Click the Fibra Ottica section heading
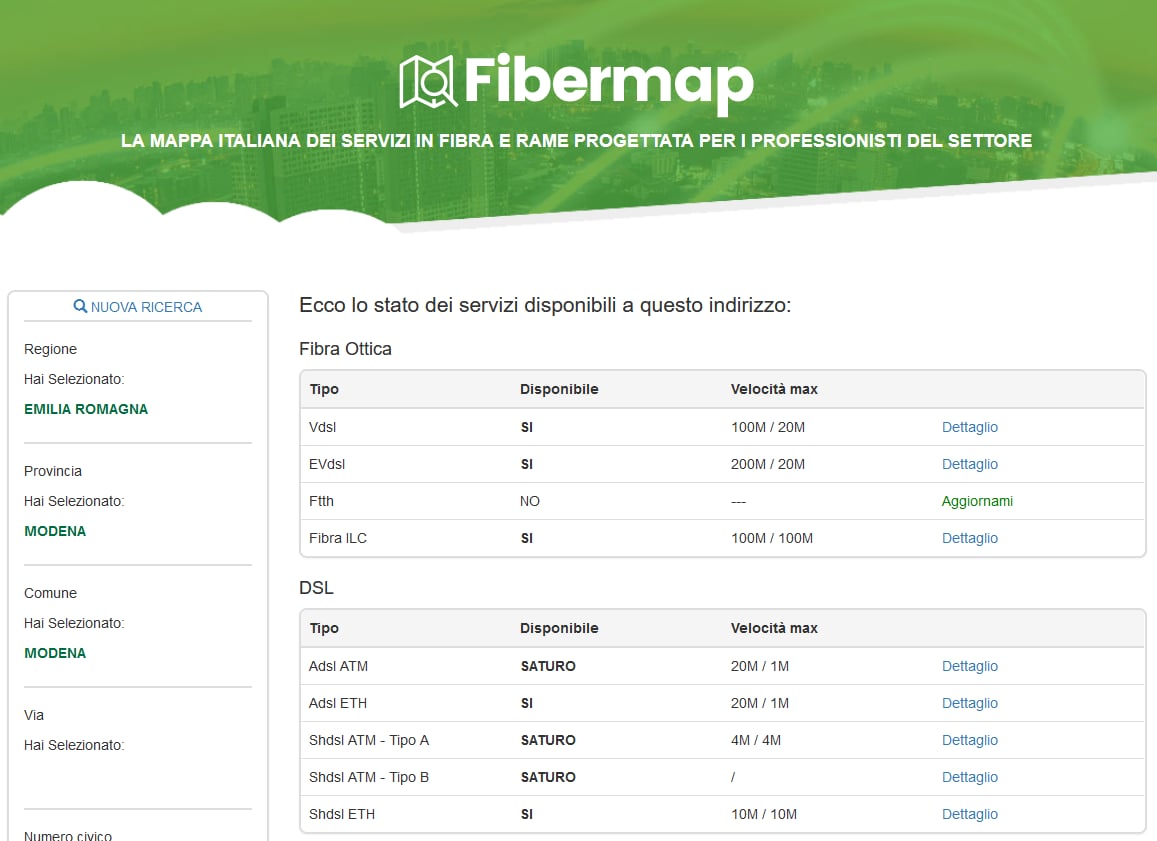 coord(345,349)
